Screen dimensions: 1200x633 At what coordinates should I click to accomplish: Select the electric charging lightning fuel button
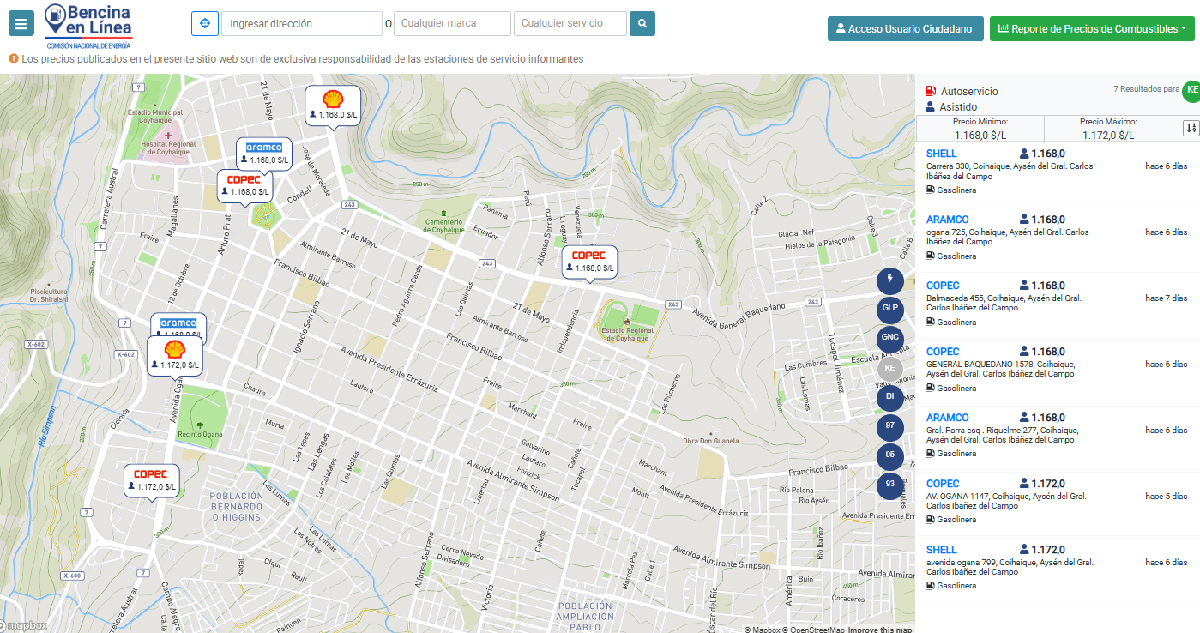click(889, 280)
